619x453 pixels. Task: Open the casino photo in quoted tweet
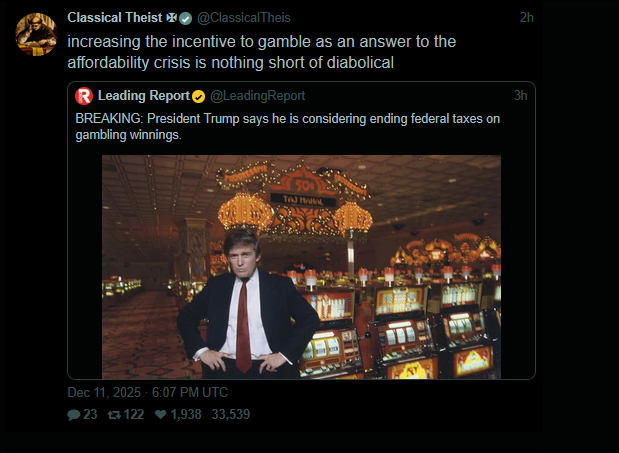click(x=301, y=266)
